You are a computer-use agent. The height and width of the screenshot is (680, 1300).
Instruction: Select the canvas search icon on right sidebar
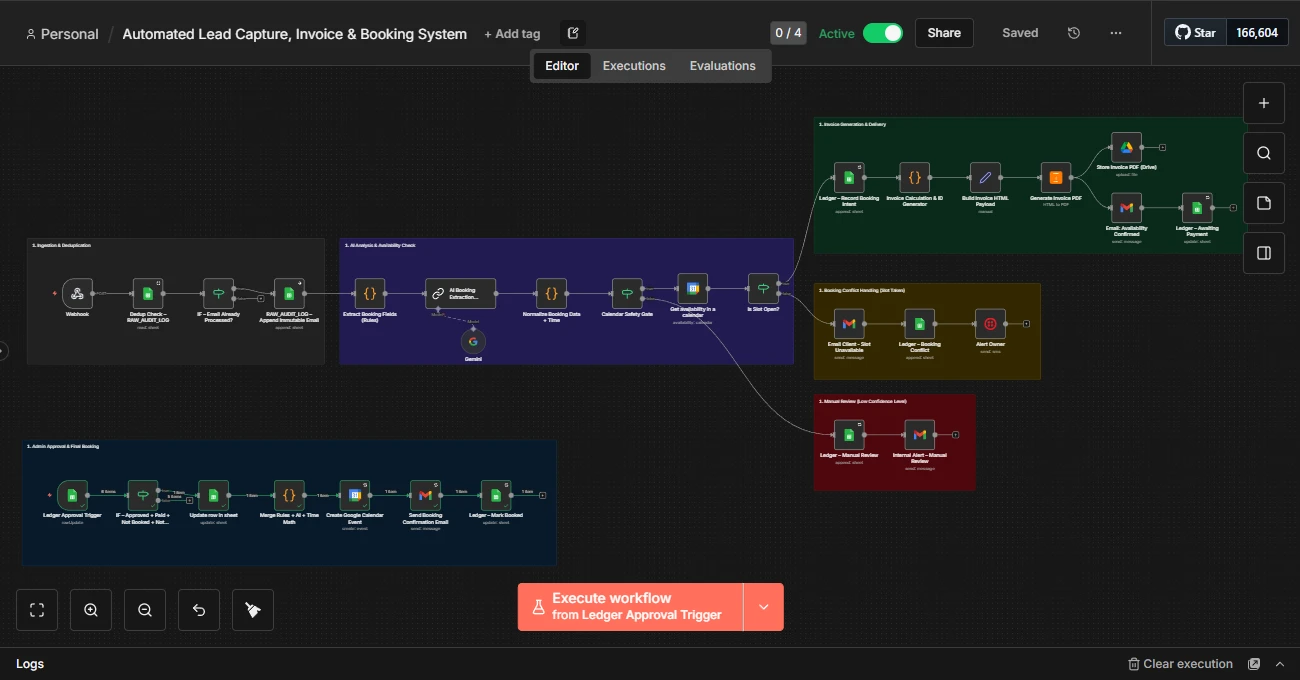point(1263,152)
